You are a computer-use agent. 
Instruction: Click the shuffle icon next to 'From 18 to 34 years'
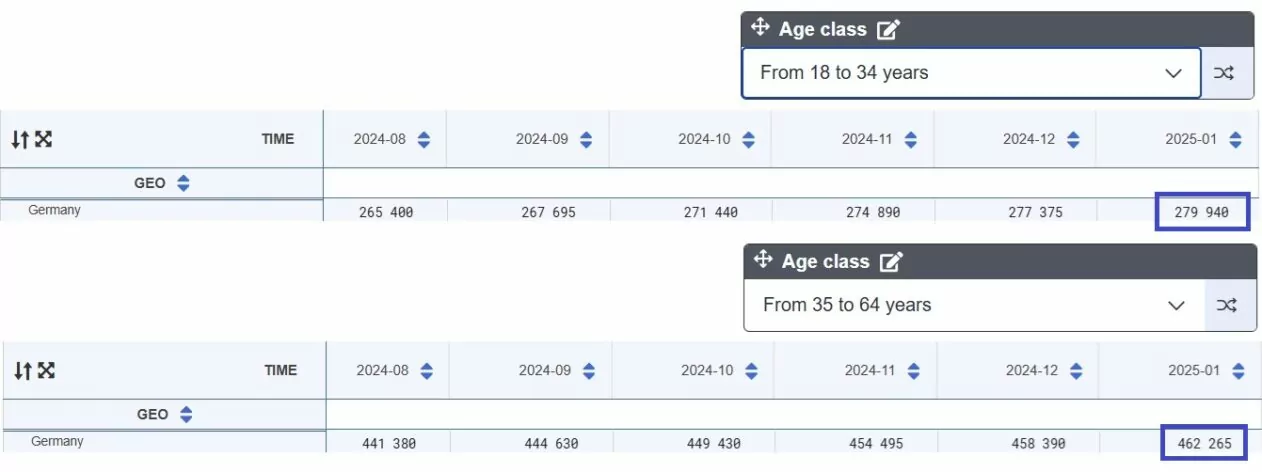[1225, 73]
